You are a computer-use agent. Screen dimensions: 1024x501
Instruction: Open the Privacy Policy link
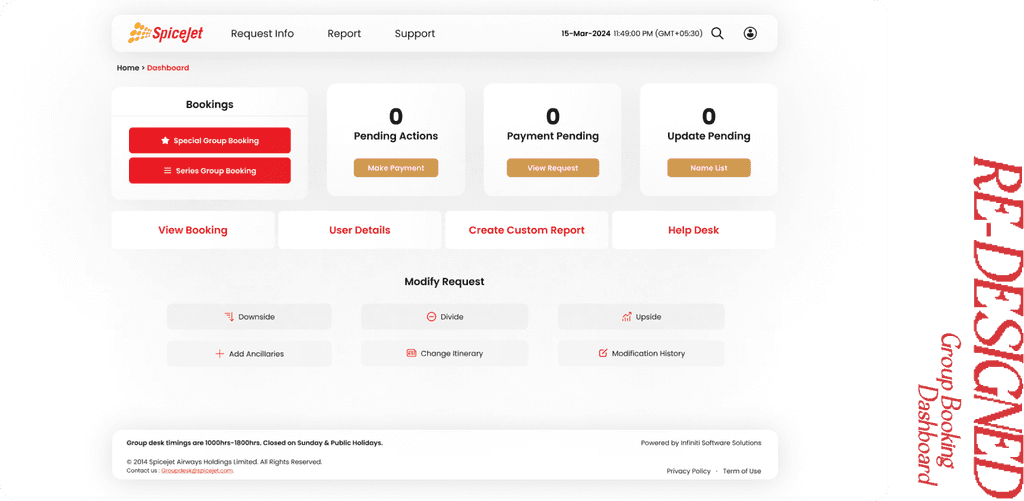point(688,471)
